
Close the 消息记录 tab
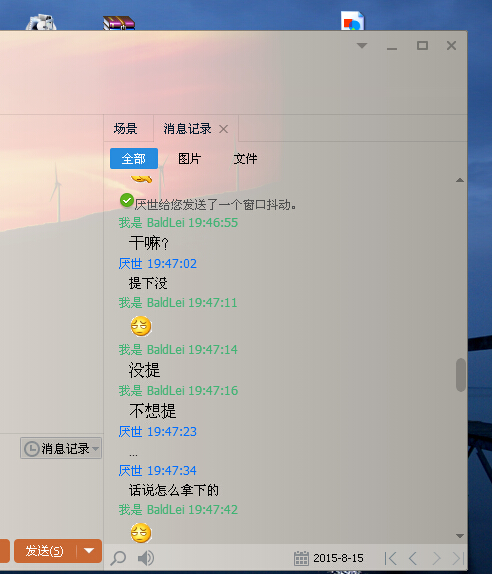[223, 129]
